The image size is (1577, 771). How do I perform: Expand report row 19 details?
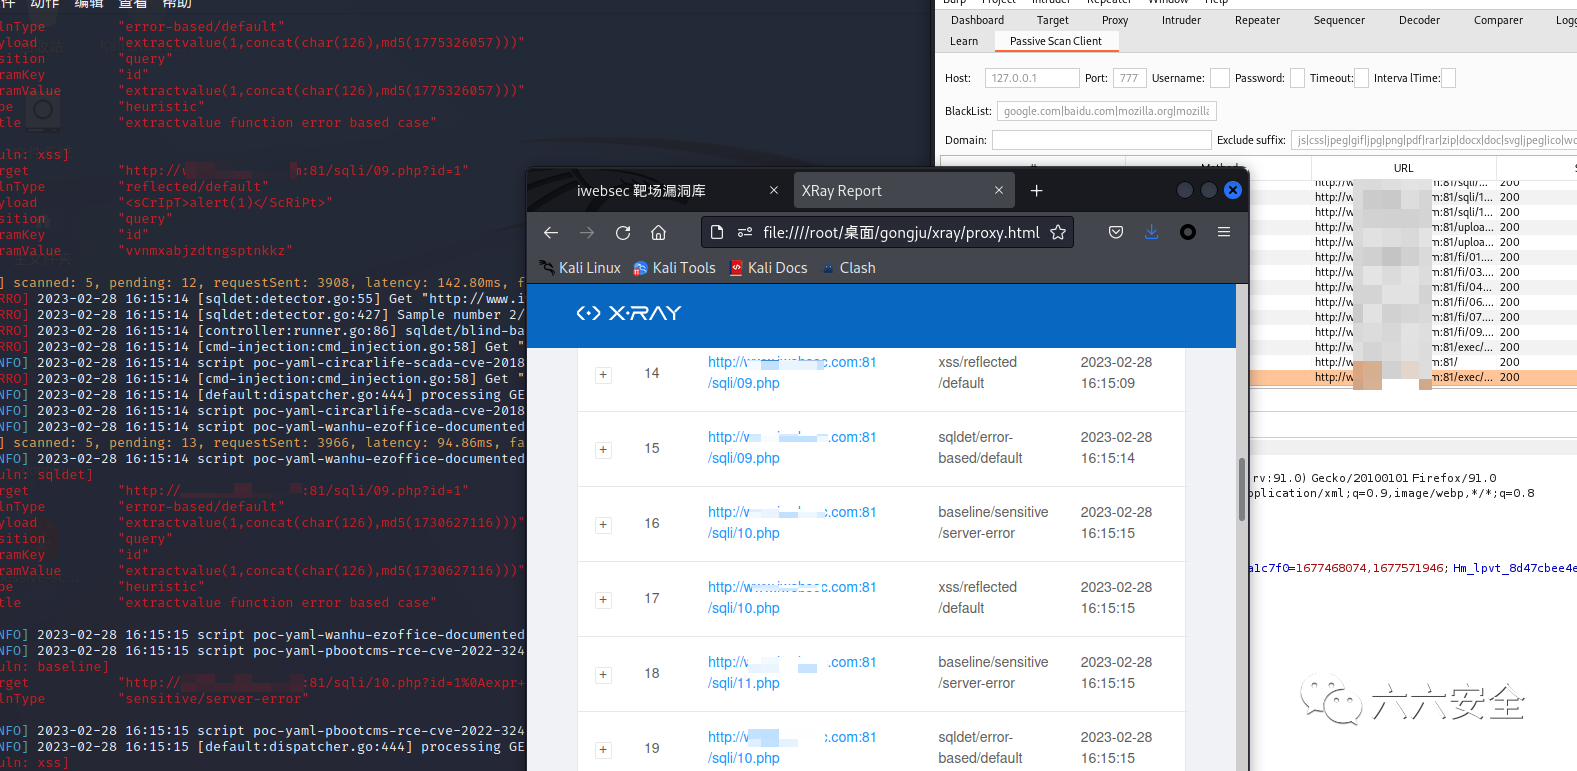(x=603, y=750)
